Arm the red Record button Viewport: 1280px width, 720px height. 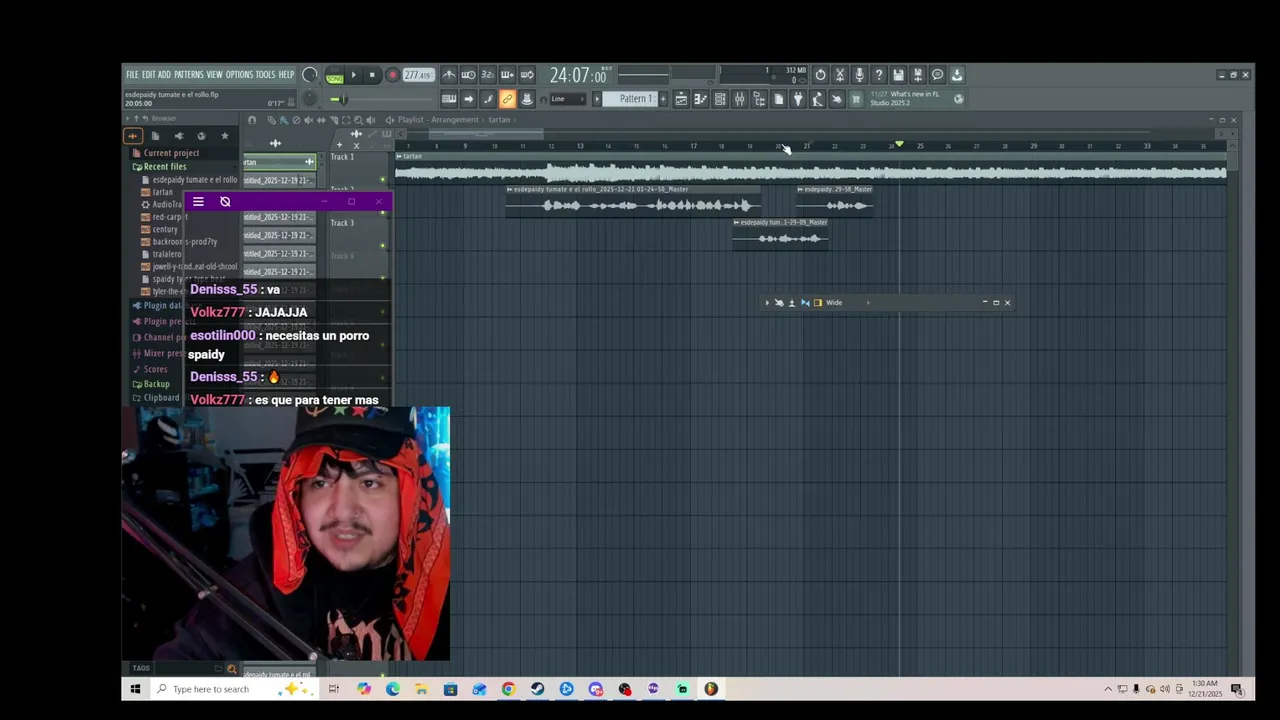(392, 75)
